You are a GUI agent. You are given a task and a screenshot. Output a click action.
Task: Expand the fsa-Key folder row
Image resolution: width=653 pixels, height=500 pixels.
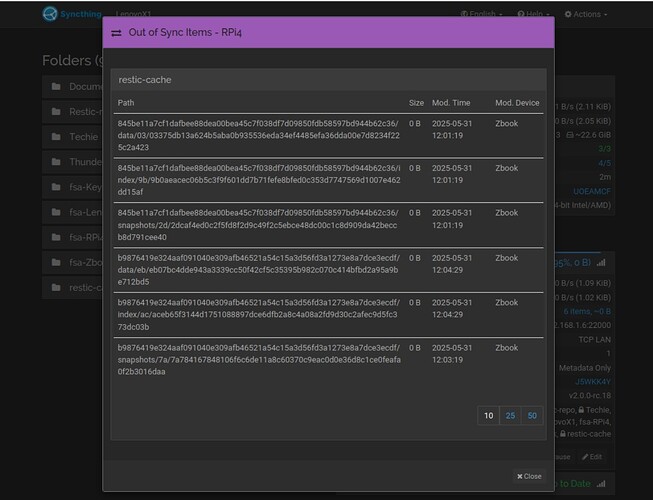coord(72,187)
